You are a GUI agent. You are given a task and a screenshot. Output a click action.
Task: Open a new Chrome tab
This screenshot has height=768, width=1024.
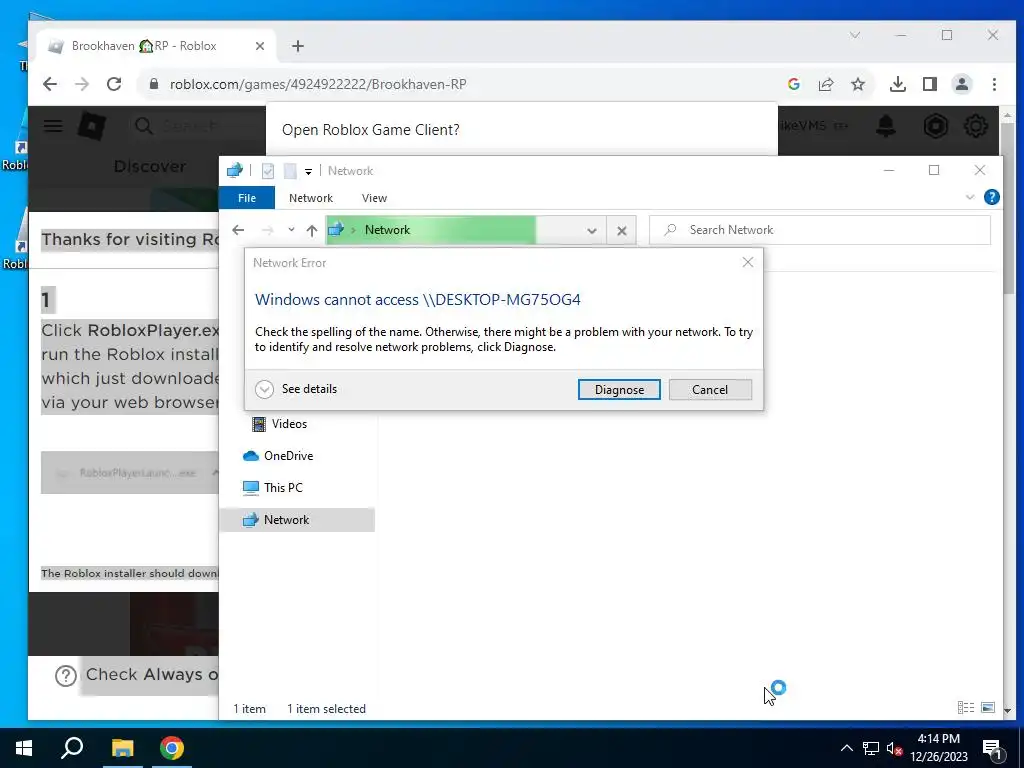tap(298, 46)
